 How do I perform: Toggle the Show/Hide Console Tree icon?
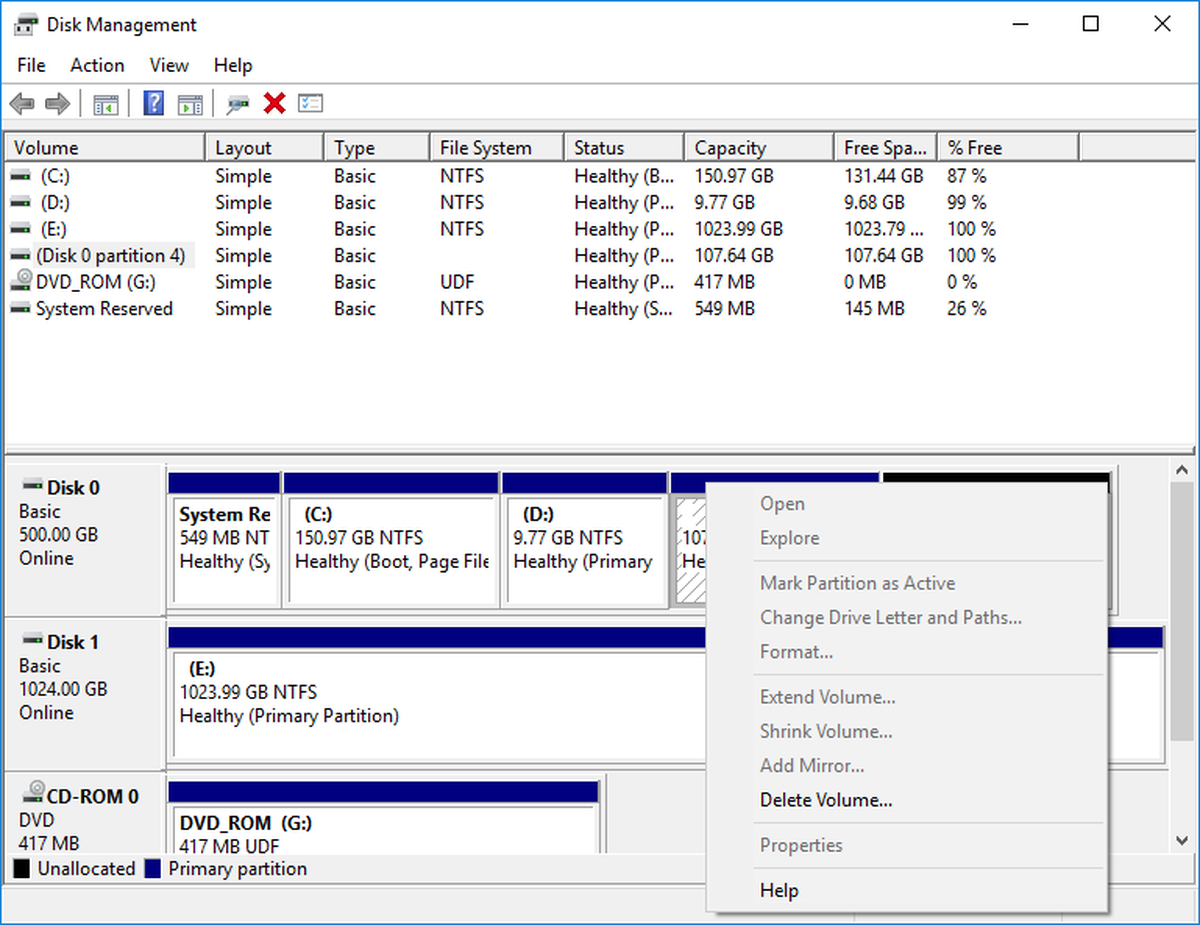tap(106, 103)
